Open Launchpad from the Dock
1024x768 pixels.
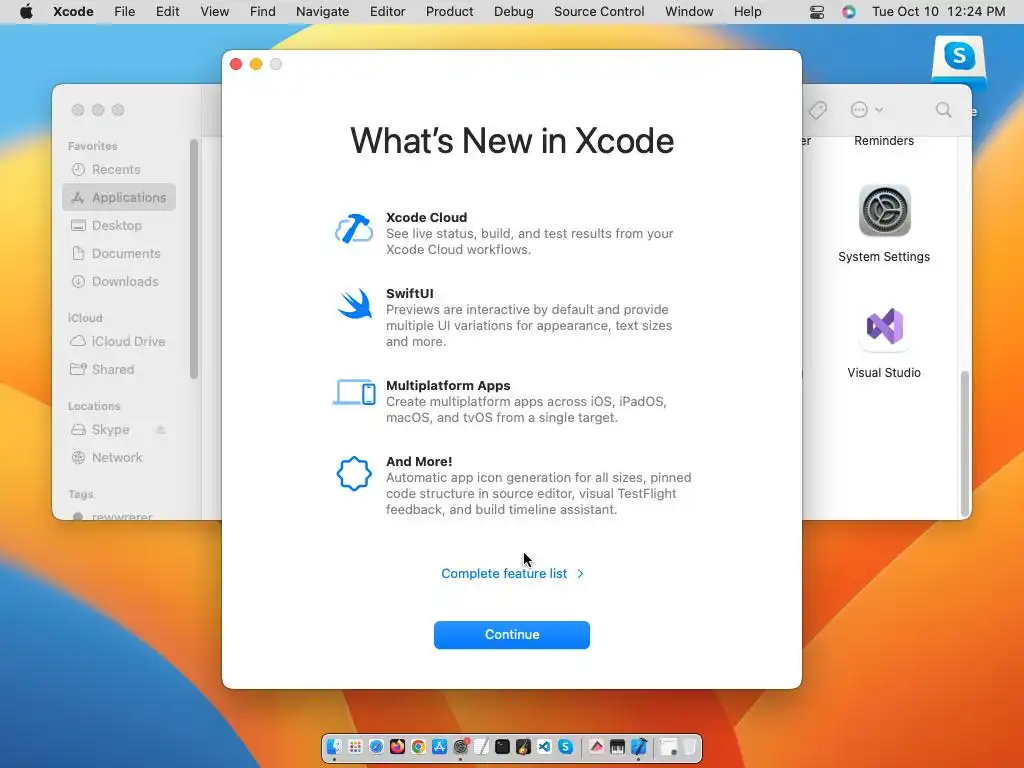pyautogui.click(x=355, y=746)
